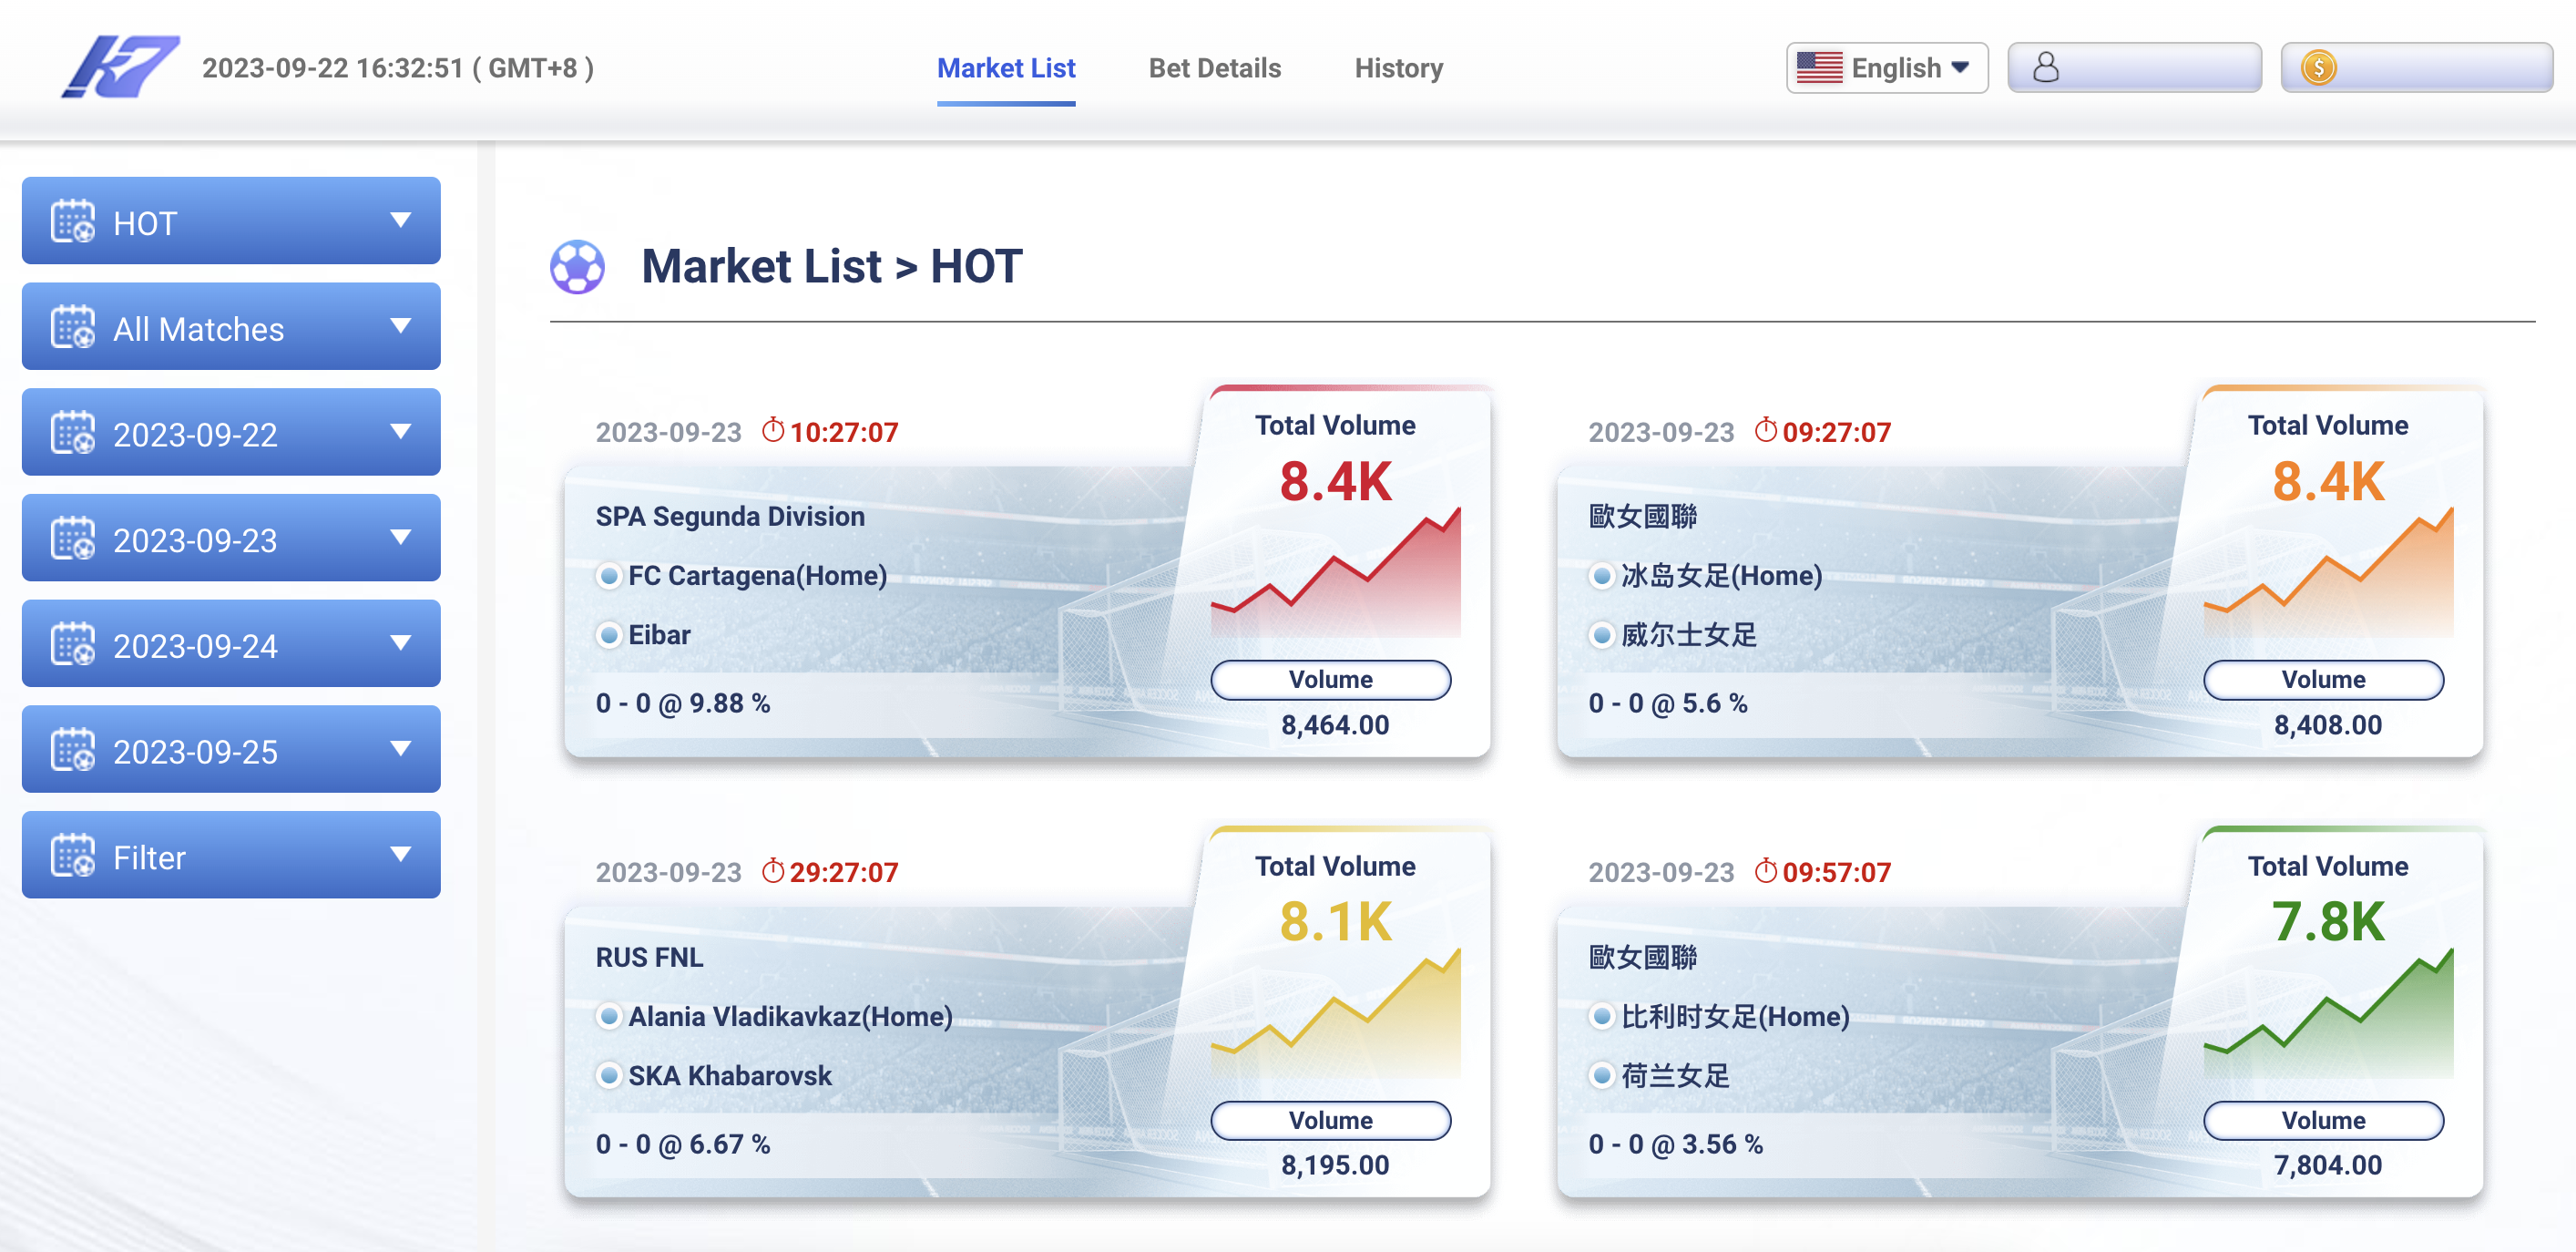Open the user account field
Viewport: 2576px width, 1252px height.
pyautogui.click(x=2134, y=68)
